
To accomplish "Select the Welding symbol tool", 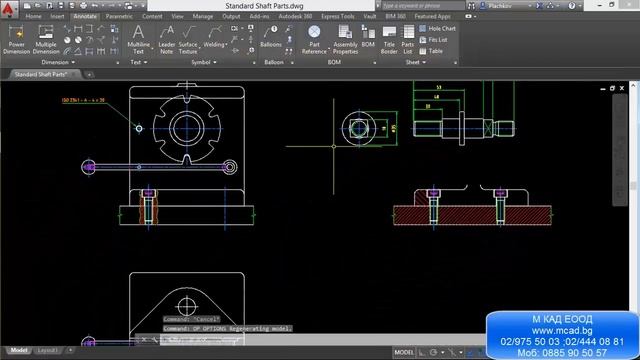I will coord(214,37).
